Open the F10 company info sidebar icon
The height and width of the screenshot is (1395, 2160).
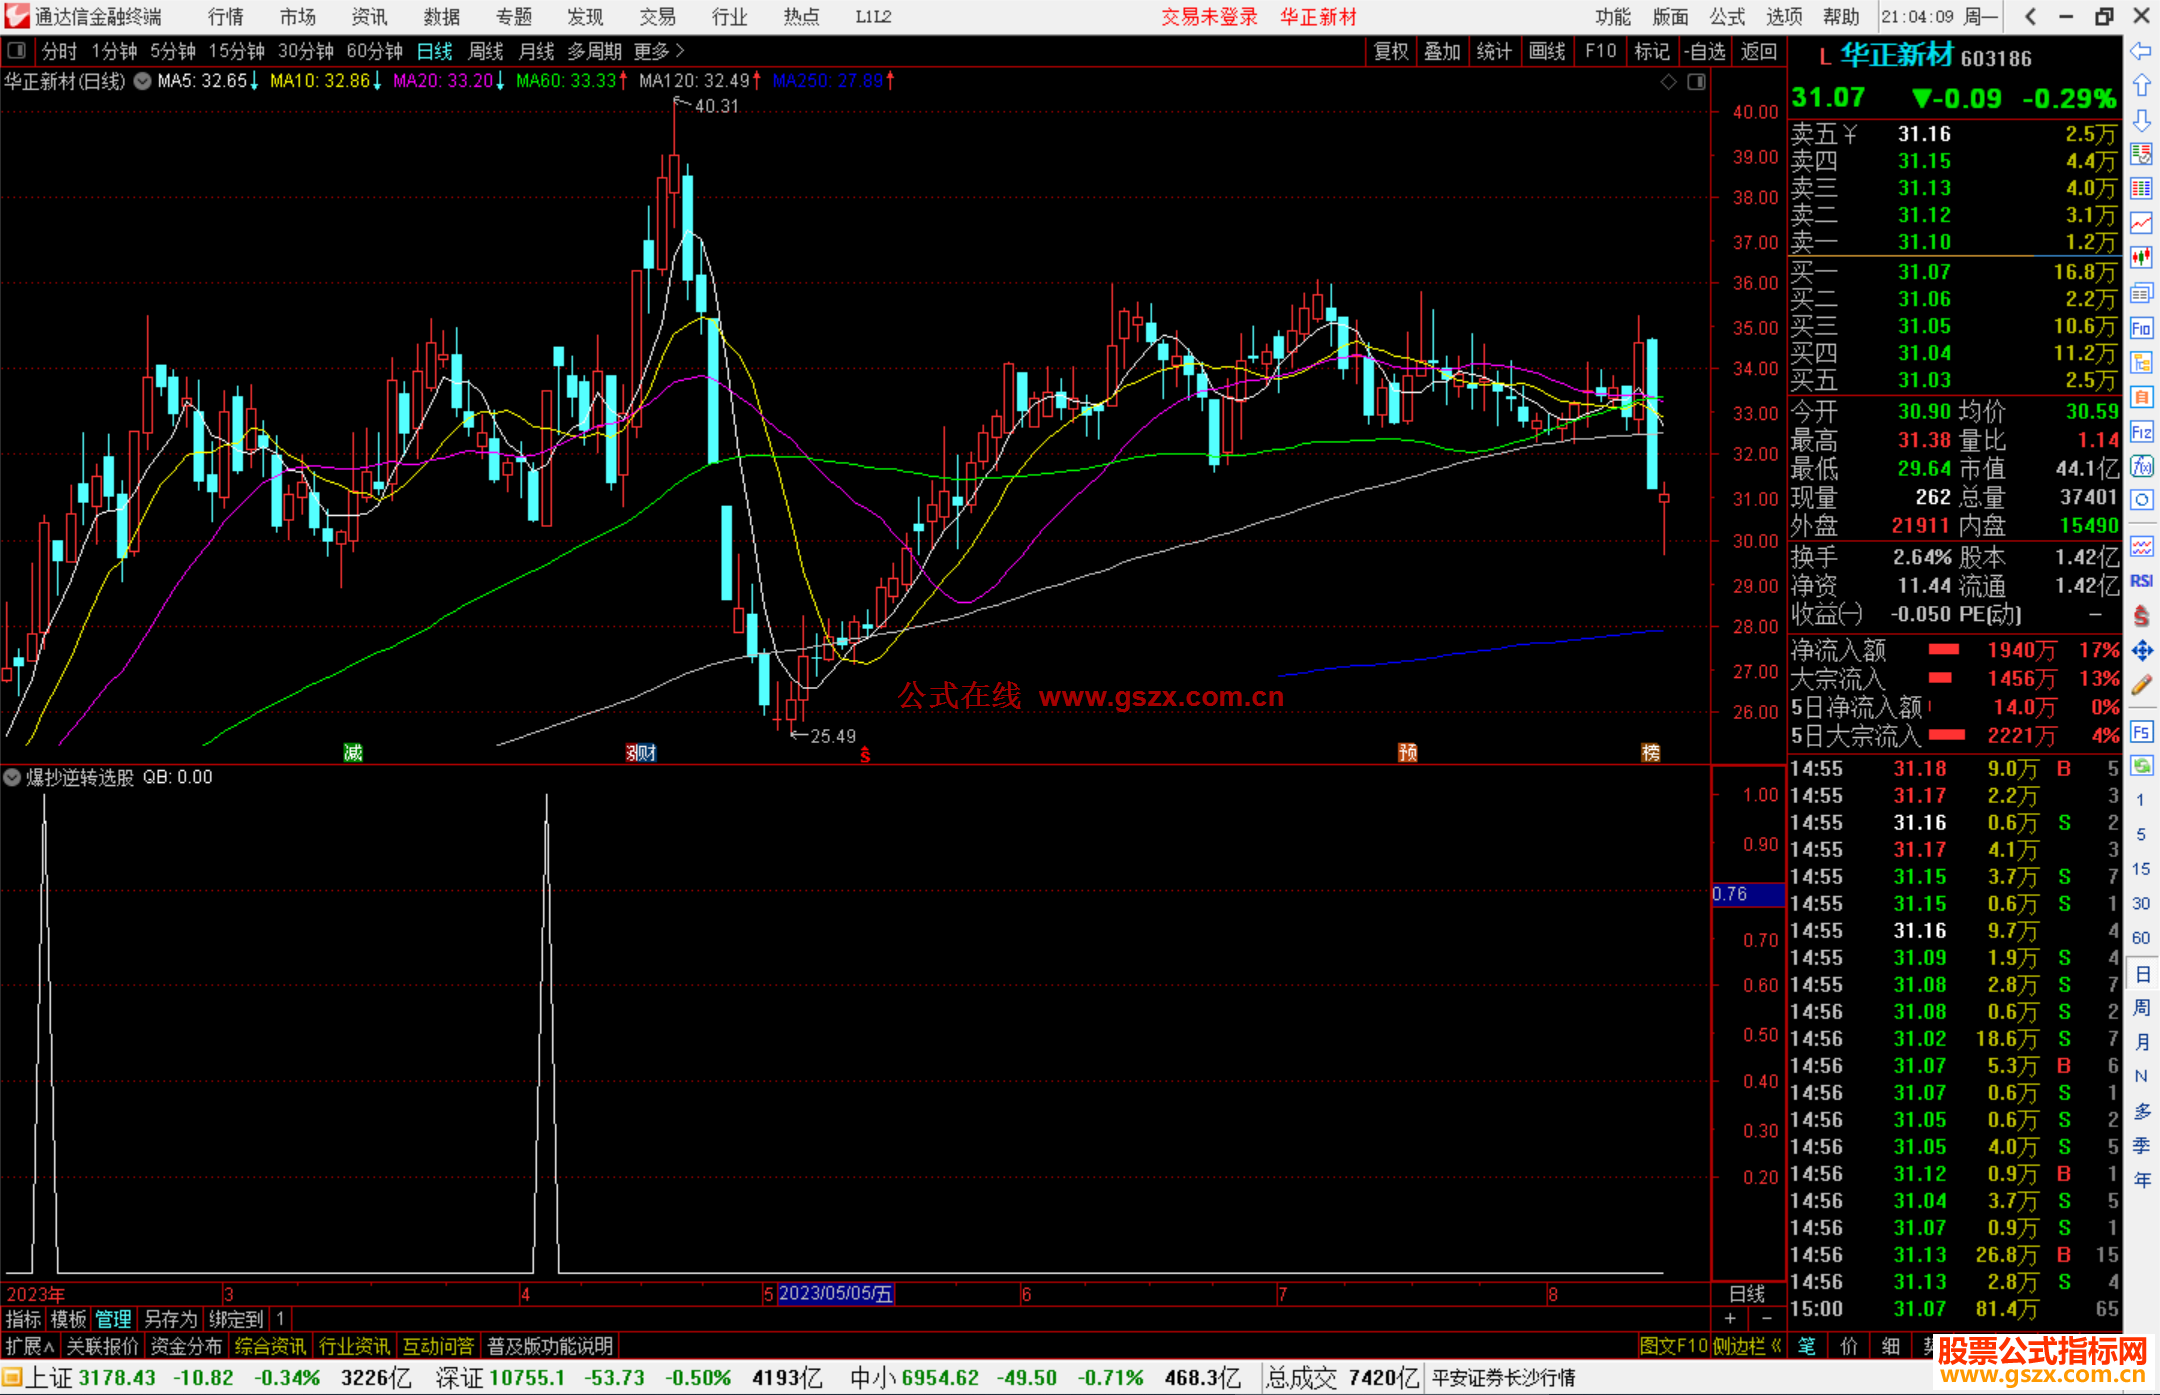(x=2141, y=328)
